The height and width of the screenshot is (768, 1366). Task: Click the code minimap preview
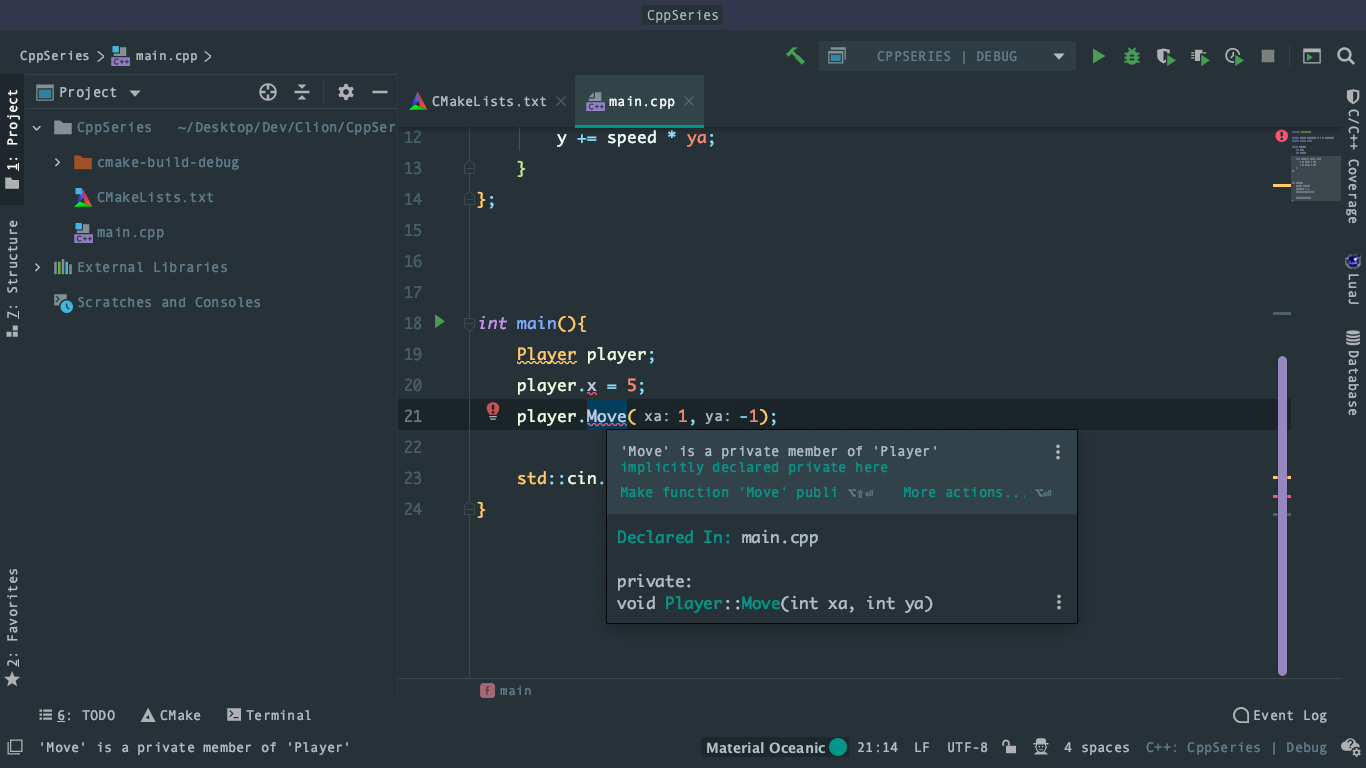tap(1315, 165)
